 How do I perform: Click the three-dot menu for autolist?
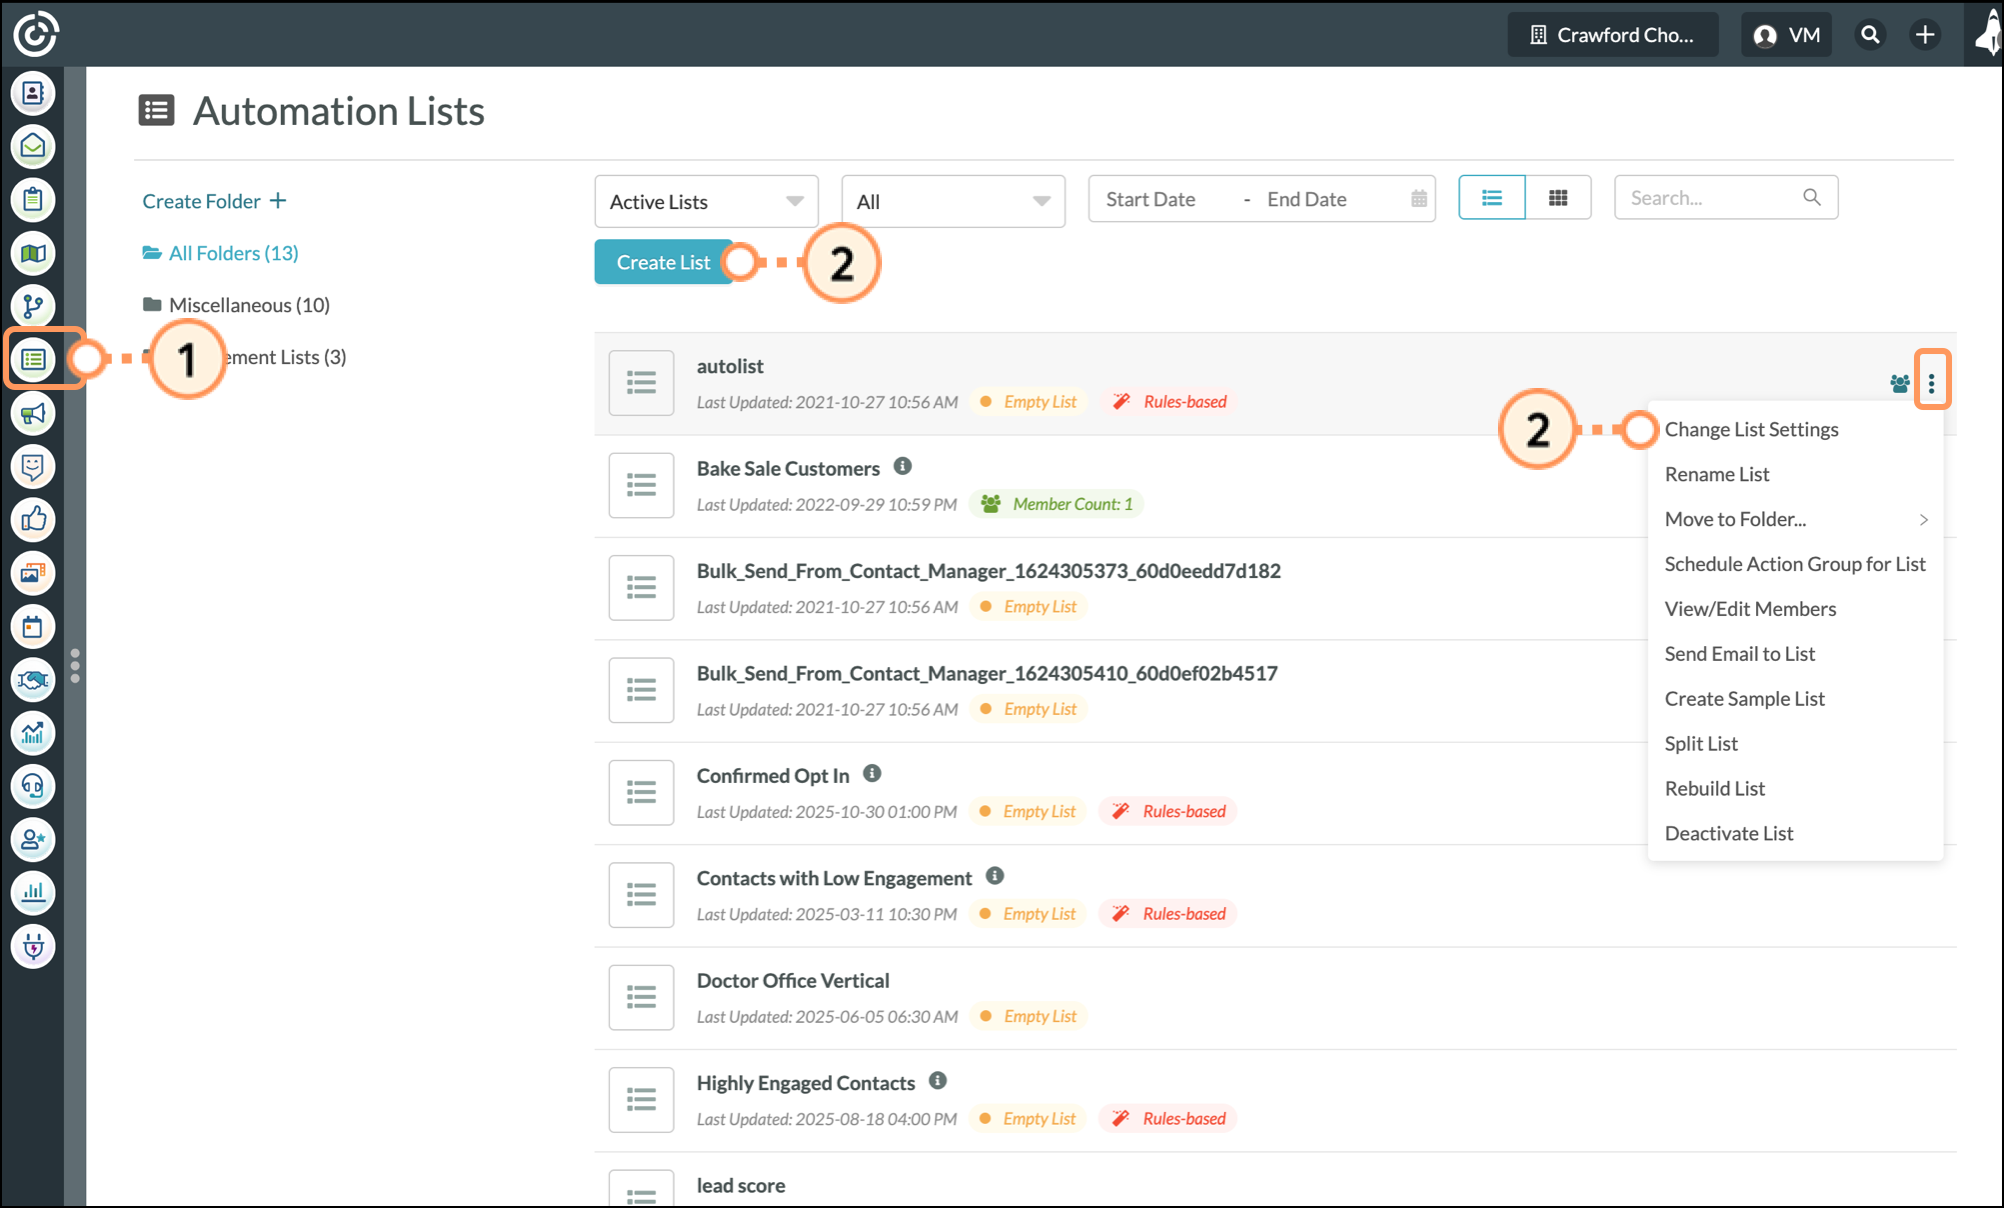pos(1931,383)
